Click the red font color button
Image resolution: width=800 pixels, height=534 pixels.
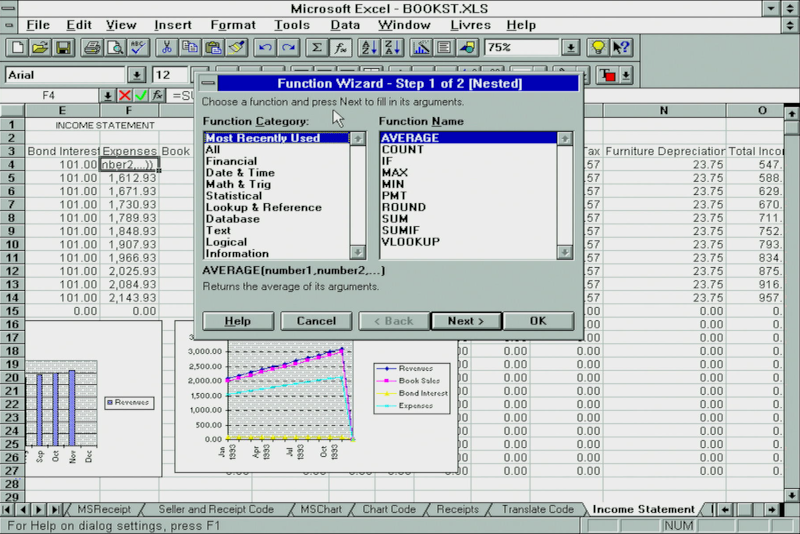[x=607, y=75]
